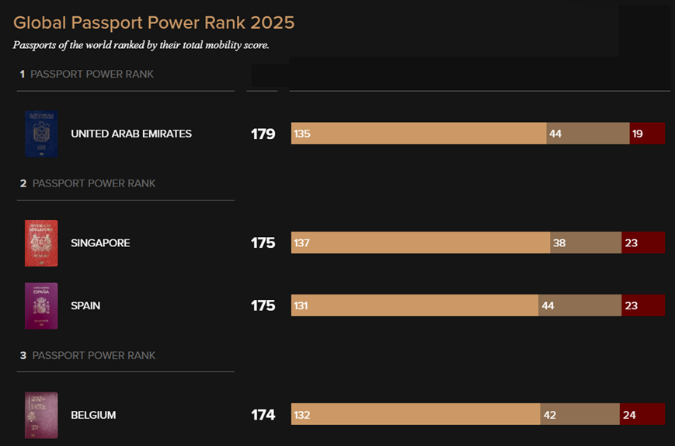The height and width of the screenshot is (446, 675).
Task: Click UAE's dark red segment showing 19
Action: [x=647, y=134]
